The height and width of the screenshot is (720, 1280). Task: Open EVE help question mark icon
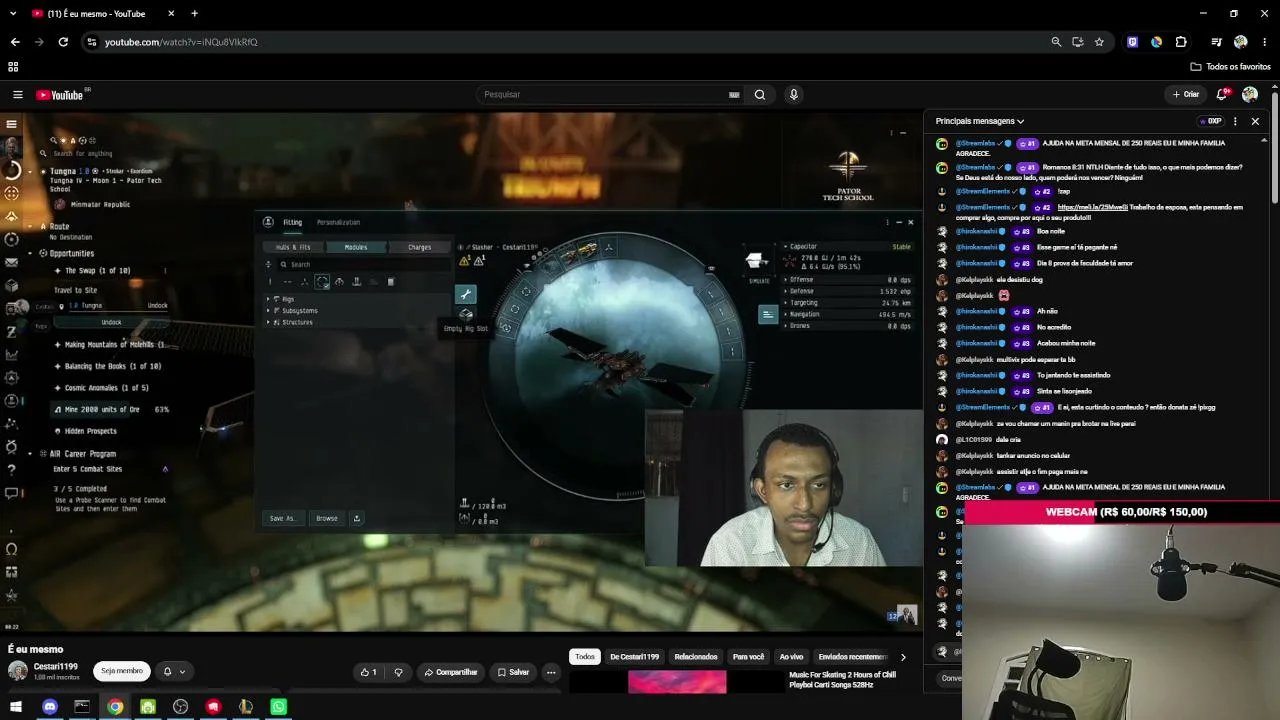pyautogui.click(x=12, y=469)
